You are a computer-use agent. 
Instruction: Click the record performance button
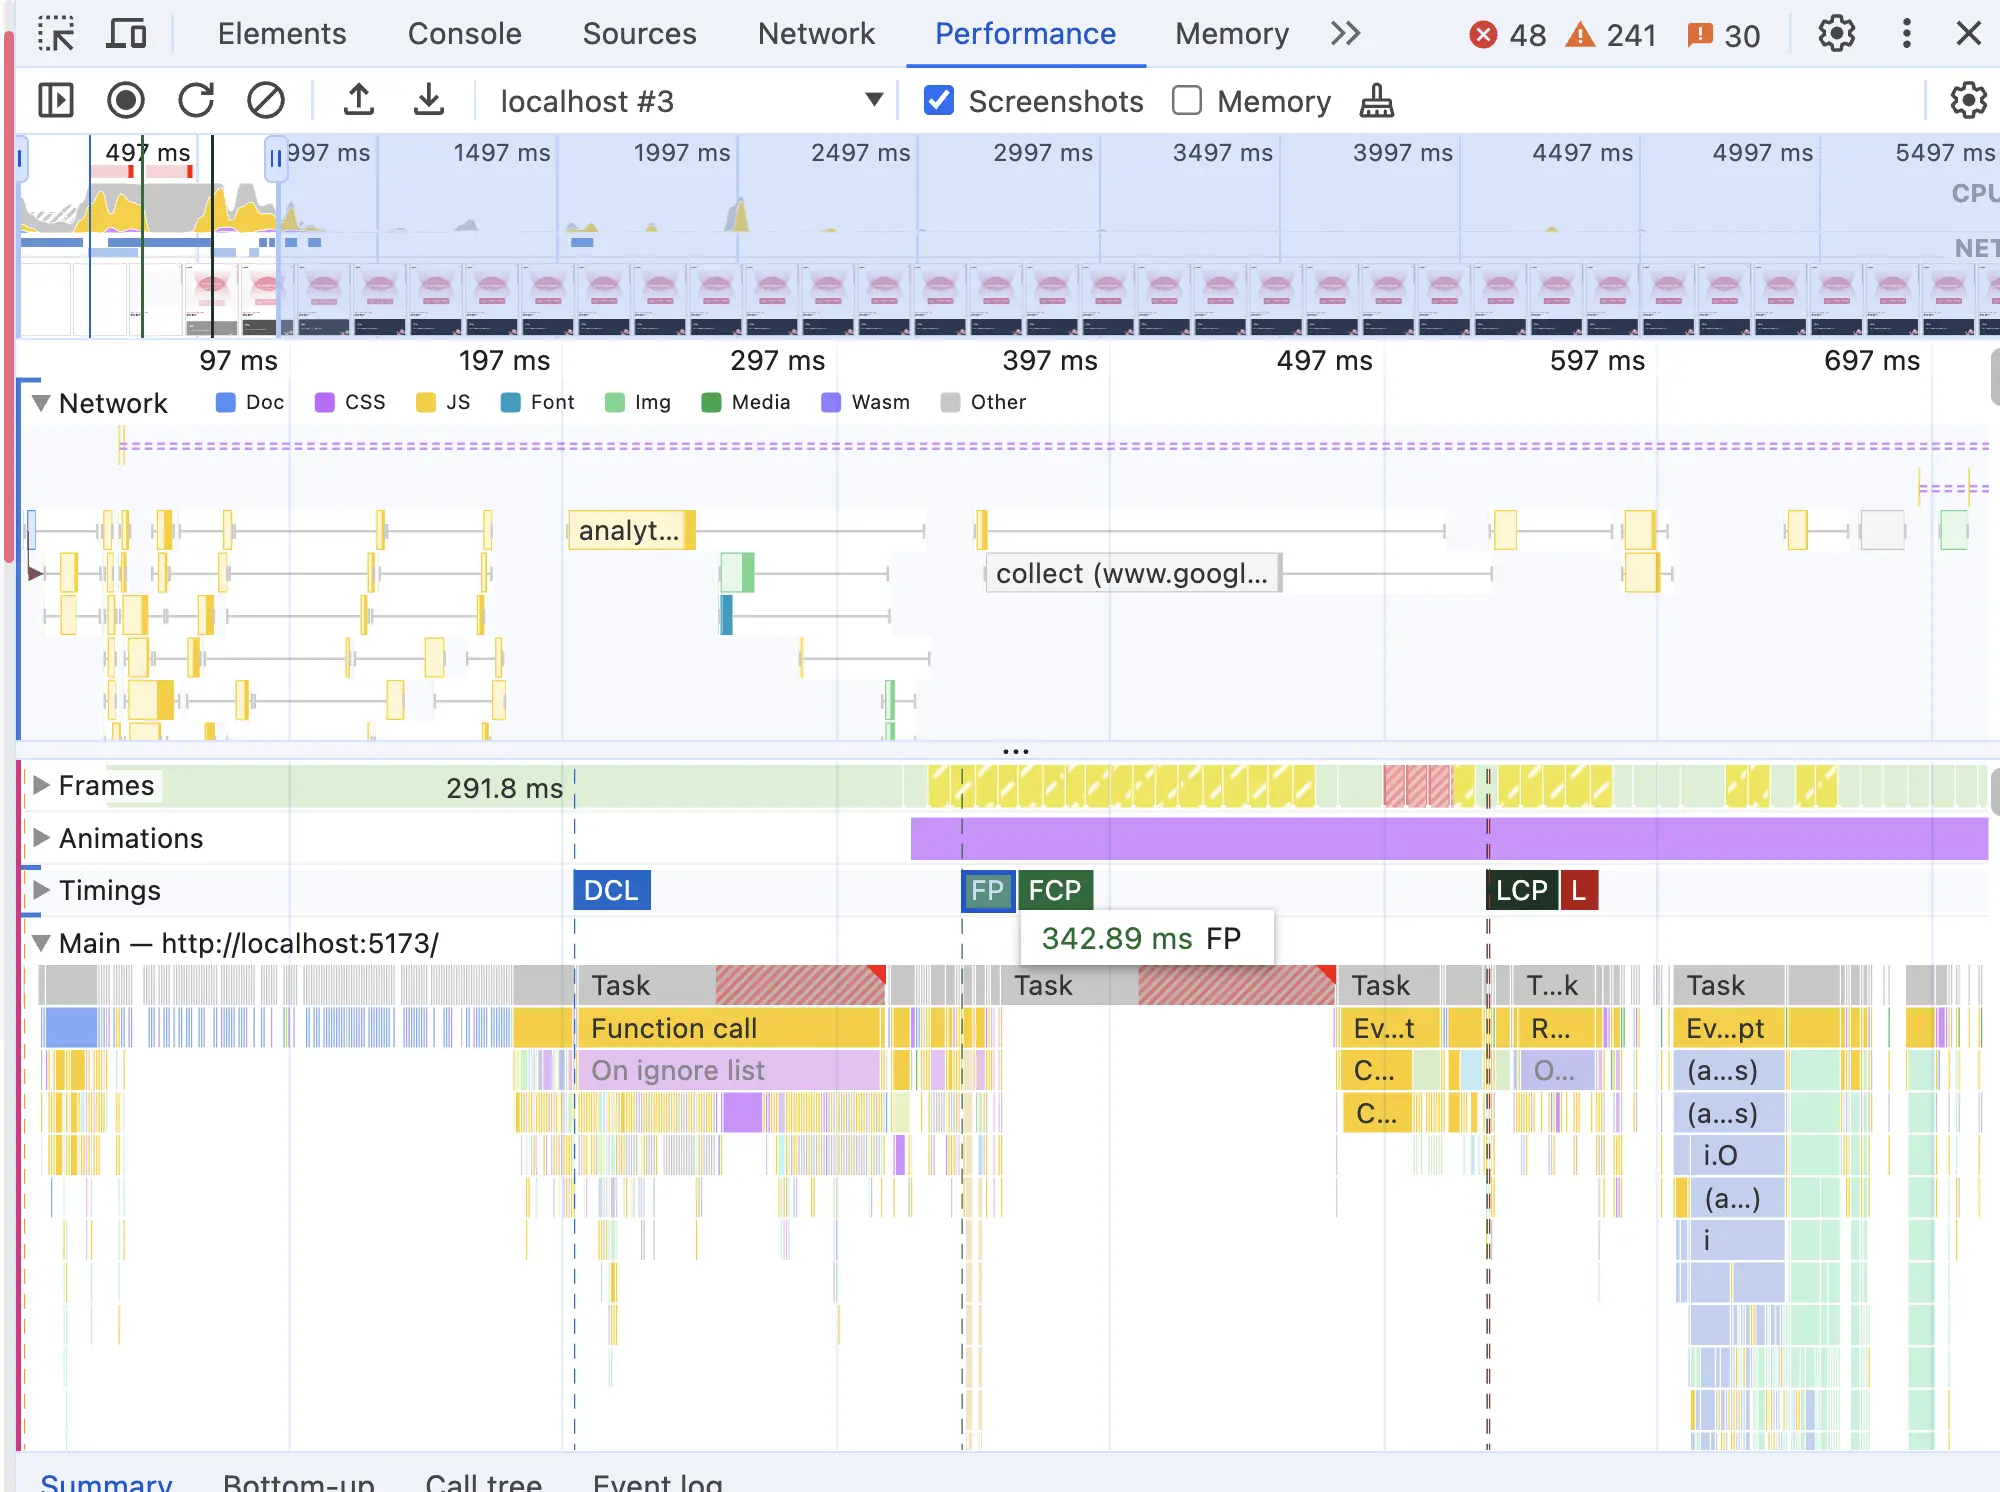126,101
